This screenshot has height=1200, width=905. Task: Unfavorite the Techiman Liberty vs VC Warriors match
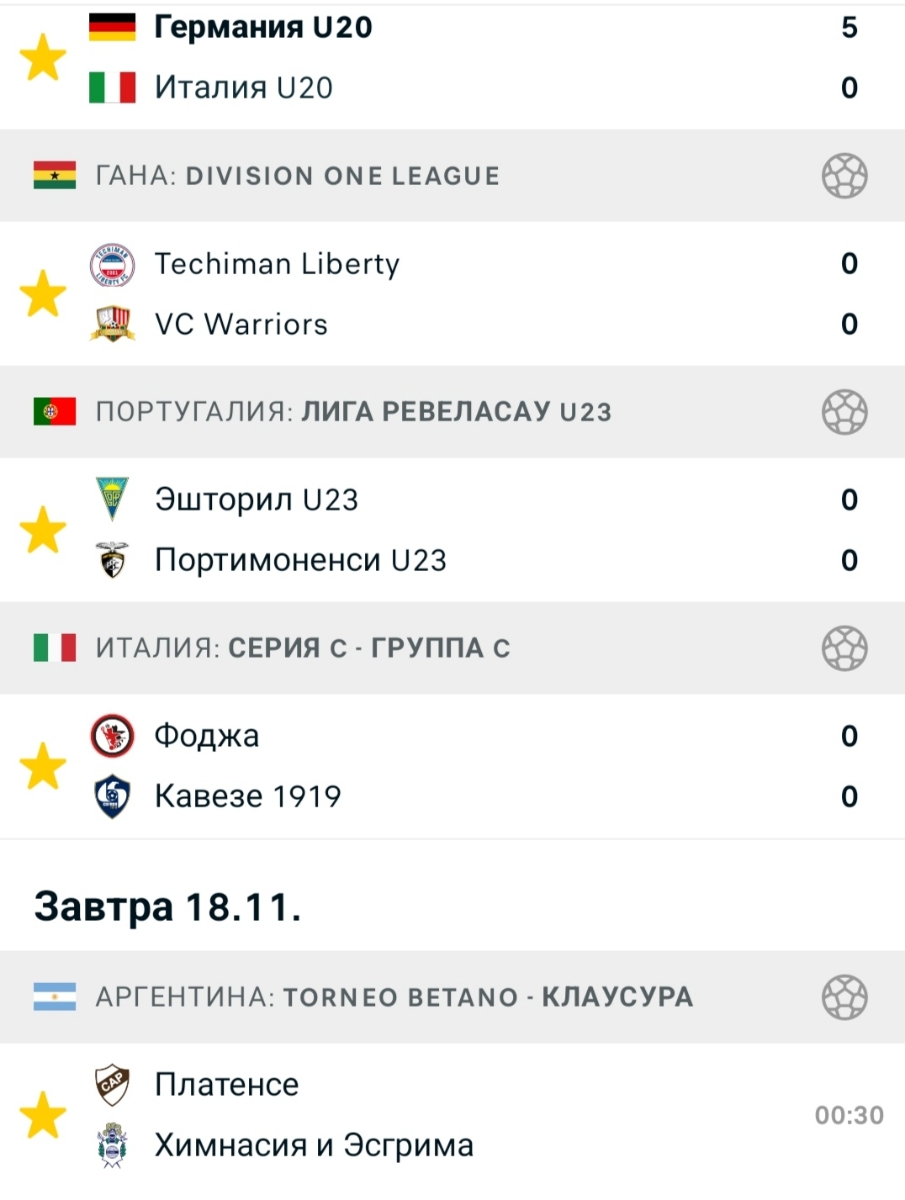click(x=44, y=295)
